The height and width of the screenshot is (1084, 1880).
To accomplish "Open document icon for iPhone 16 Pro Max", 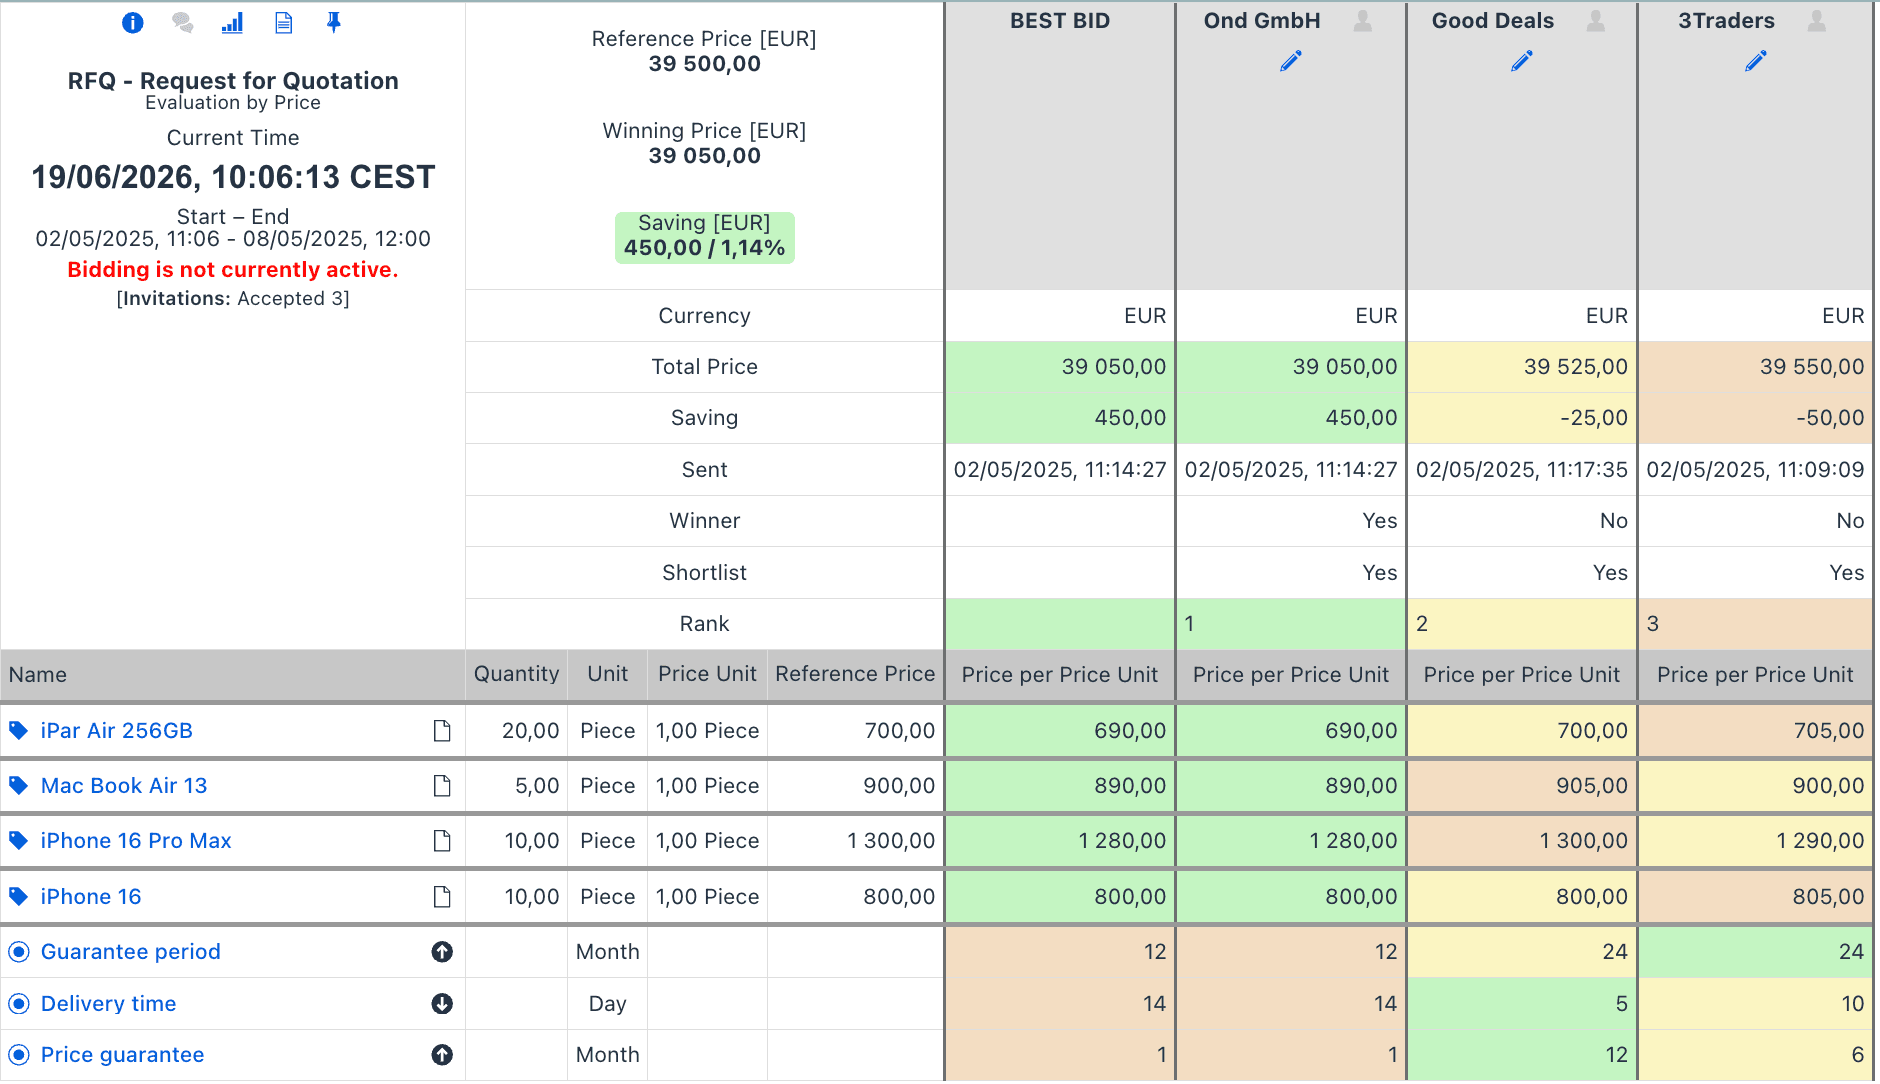I will [x=442, y=841].
